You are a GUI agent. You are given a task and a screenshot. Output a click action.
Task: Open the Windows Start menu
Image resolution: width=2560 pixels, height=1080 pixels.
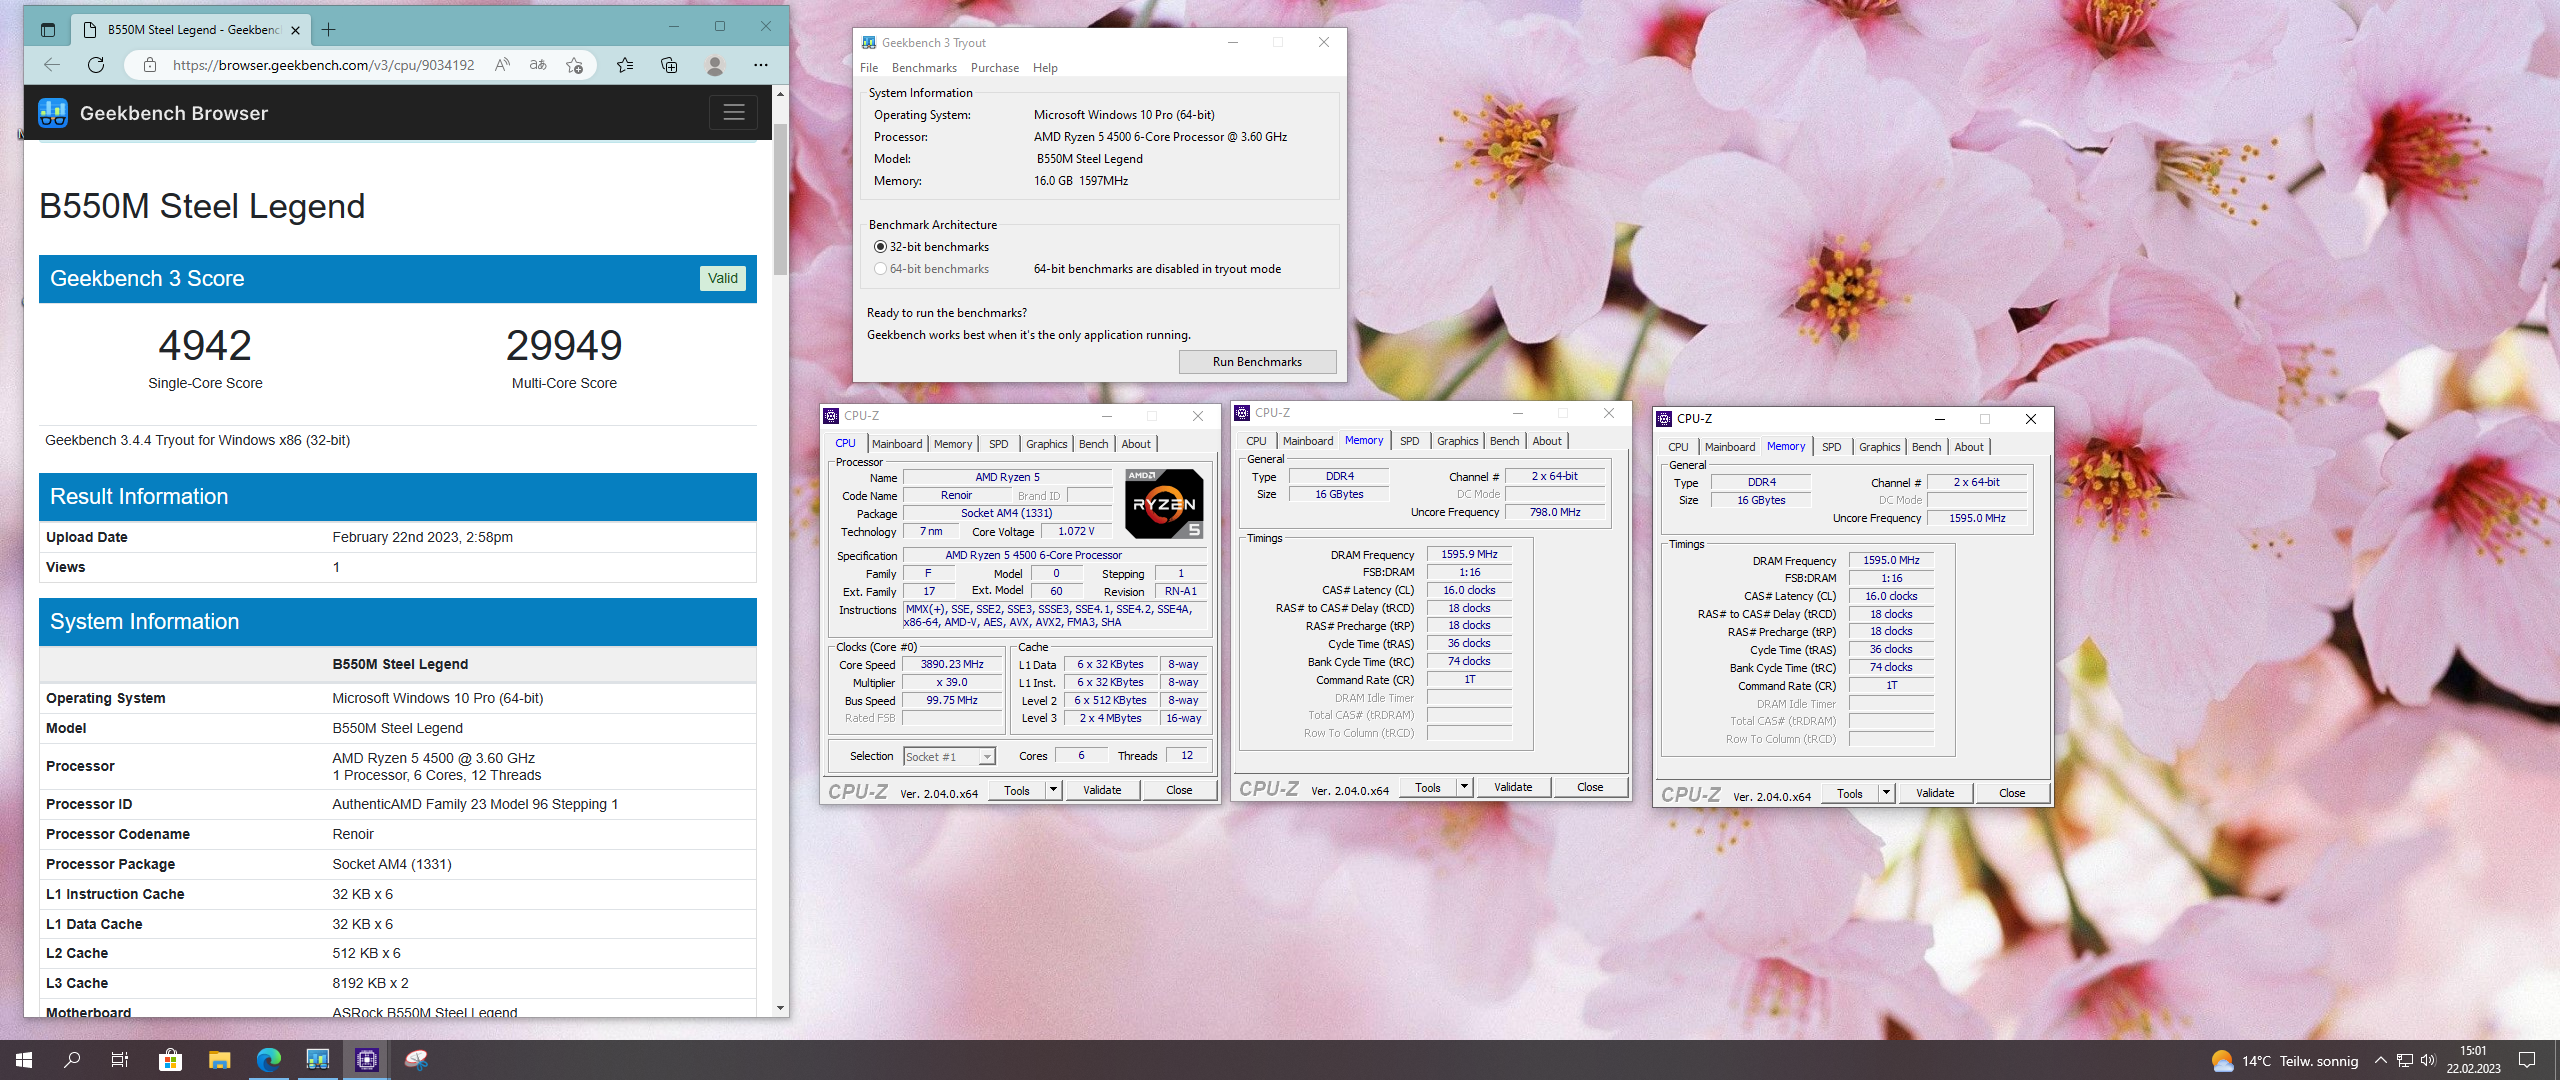pyautogui.click(x=24, y=1060)
